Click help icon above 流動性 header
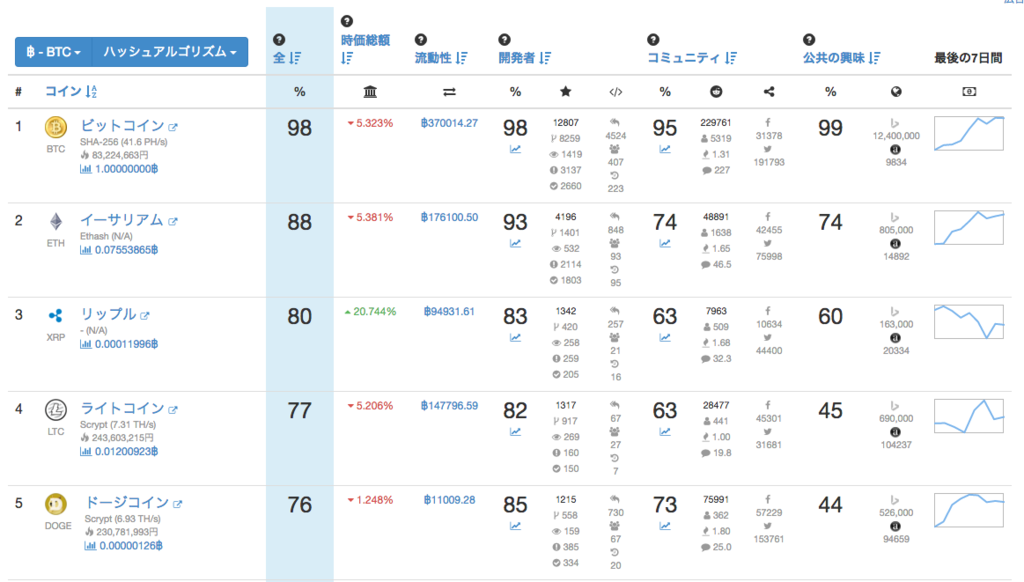The image size is (1024, 582). pyautogui.click(x=421, y=40)
